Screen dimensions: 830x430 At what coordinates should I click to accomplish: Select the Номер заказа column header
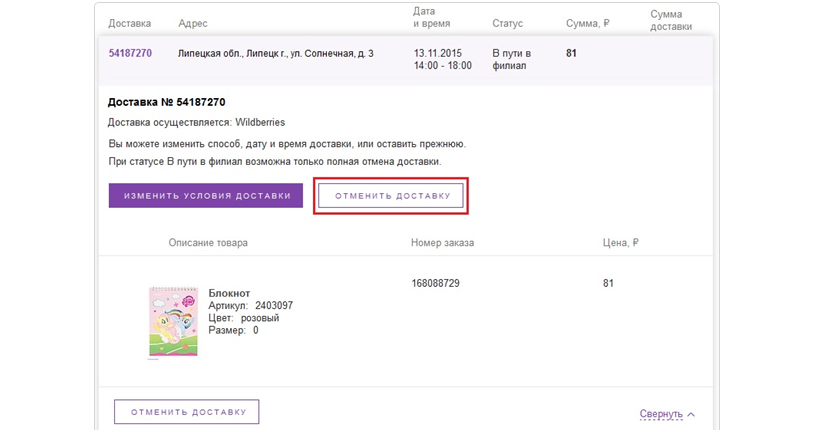(x=442, y=243)
